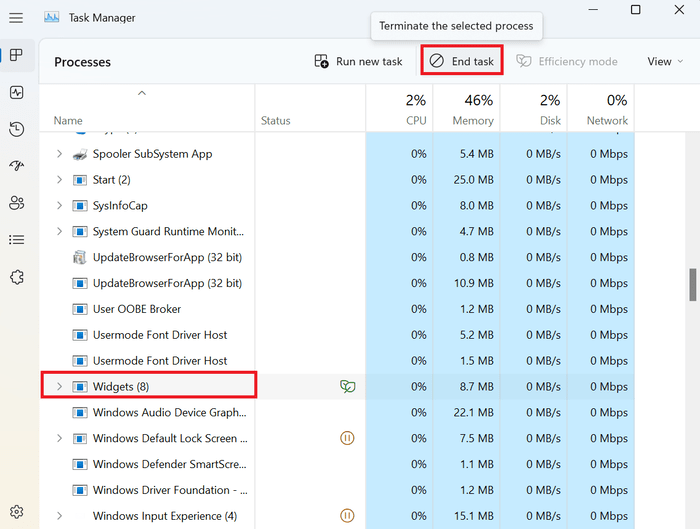Open Startup apps icon in sidebar
This screenshot has width=700, height=529.
pyautogui.click(x=17, y=166)
